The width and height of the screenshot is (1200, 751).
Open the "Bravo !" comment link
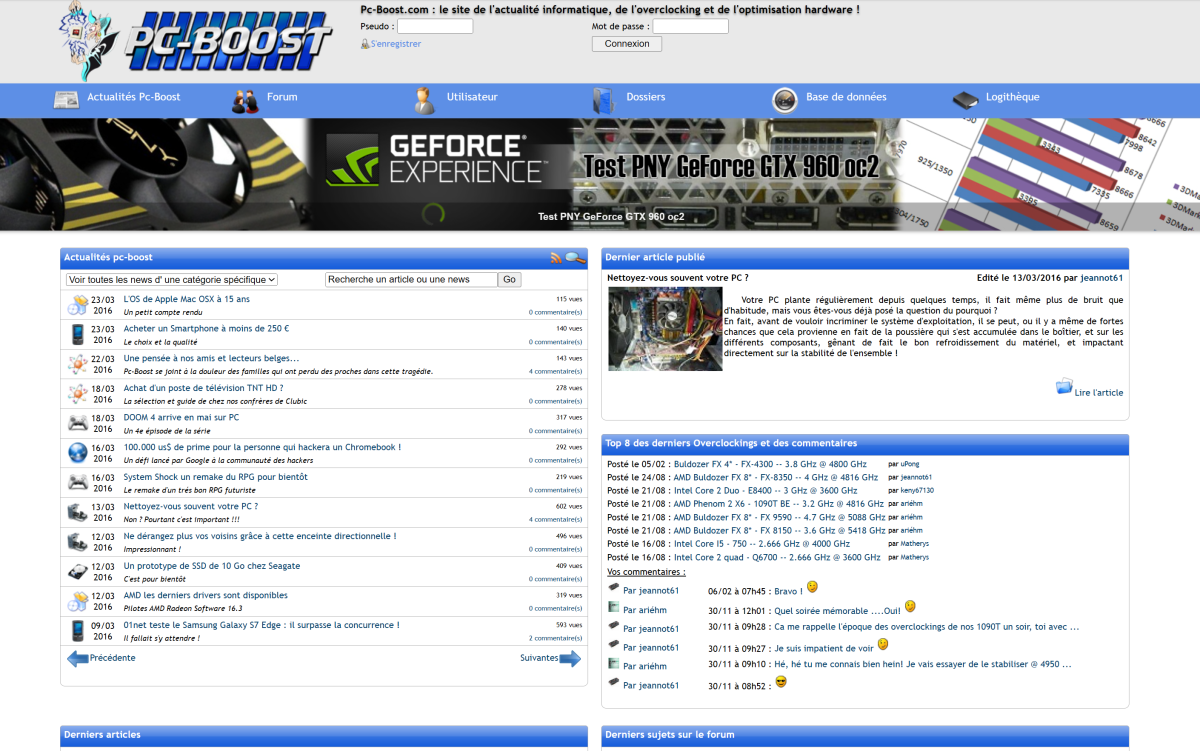click(788, 591)
